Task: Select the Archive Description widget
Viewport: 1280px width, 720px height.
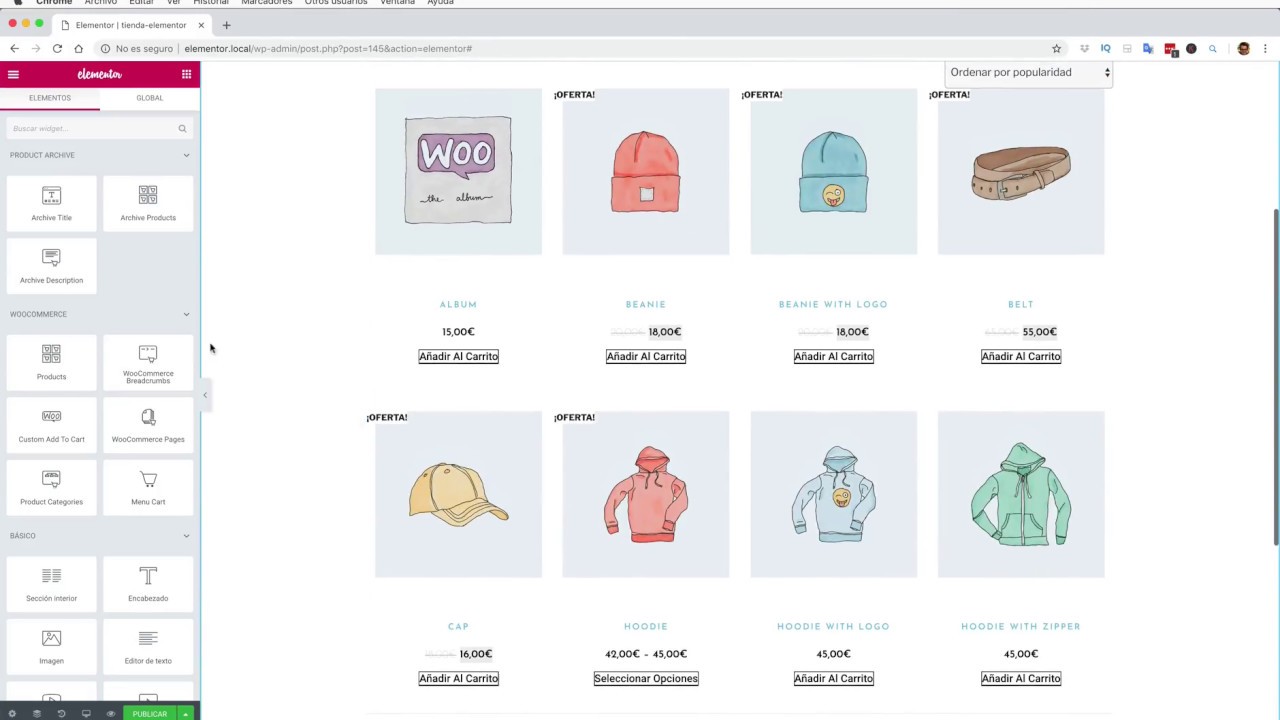Action: tap(51, 266)
